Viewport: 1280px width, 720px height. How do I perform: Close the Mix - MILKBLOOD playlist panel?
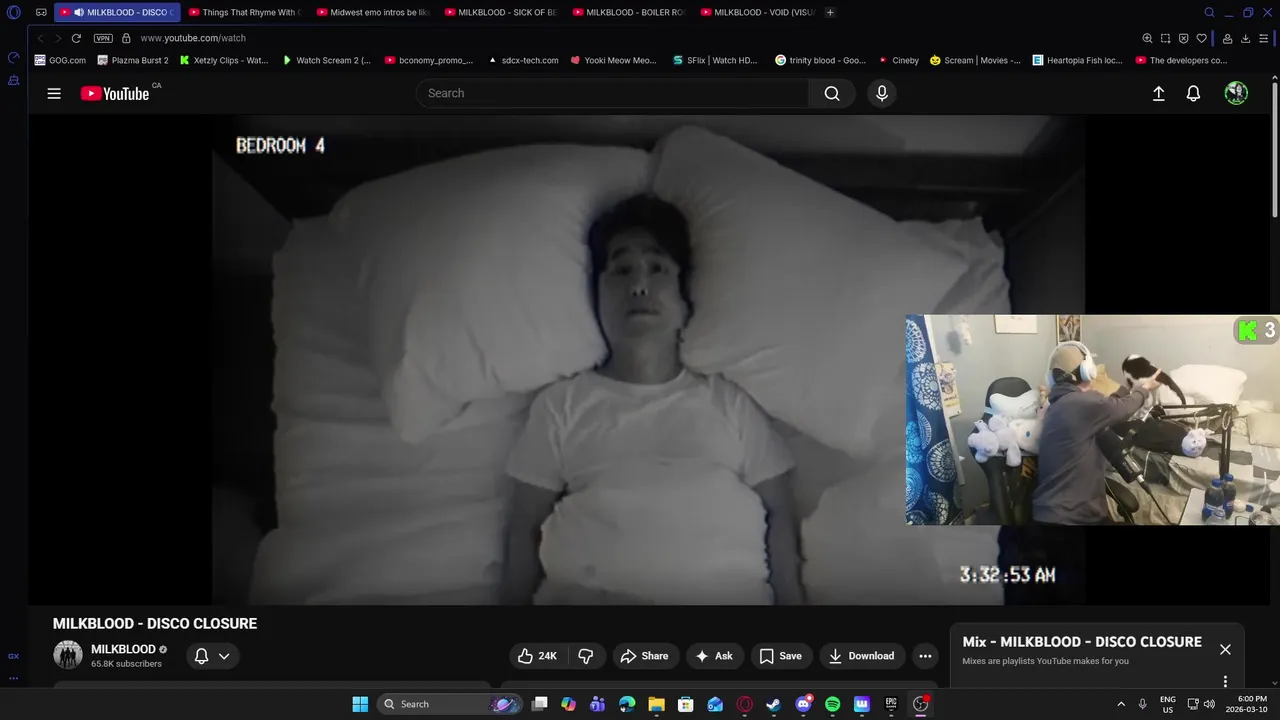(x=1225, y=649)
